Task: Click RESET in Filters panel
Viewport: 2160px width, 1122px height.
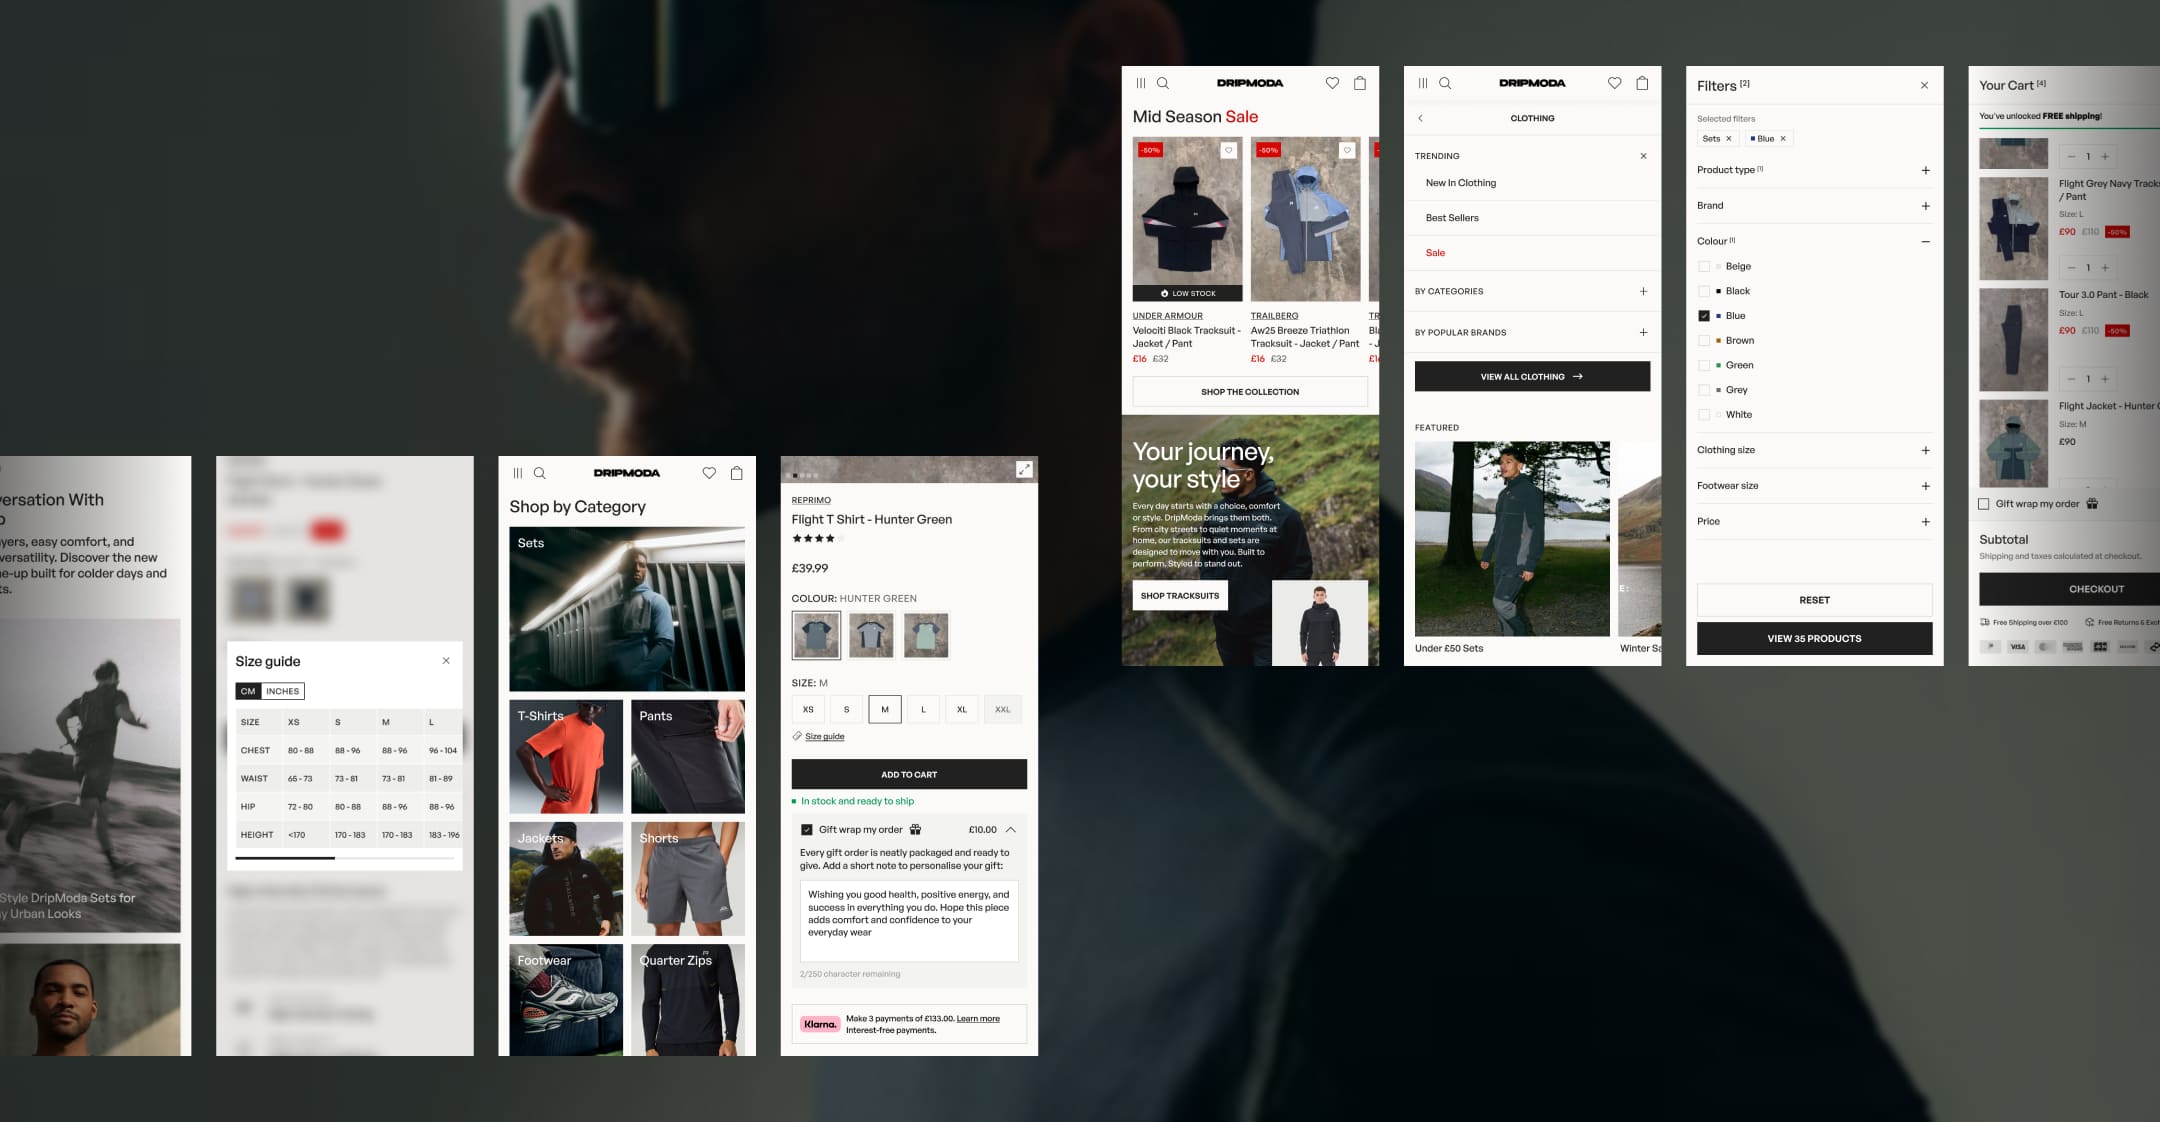Action: pos(1814,600)
